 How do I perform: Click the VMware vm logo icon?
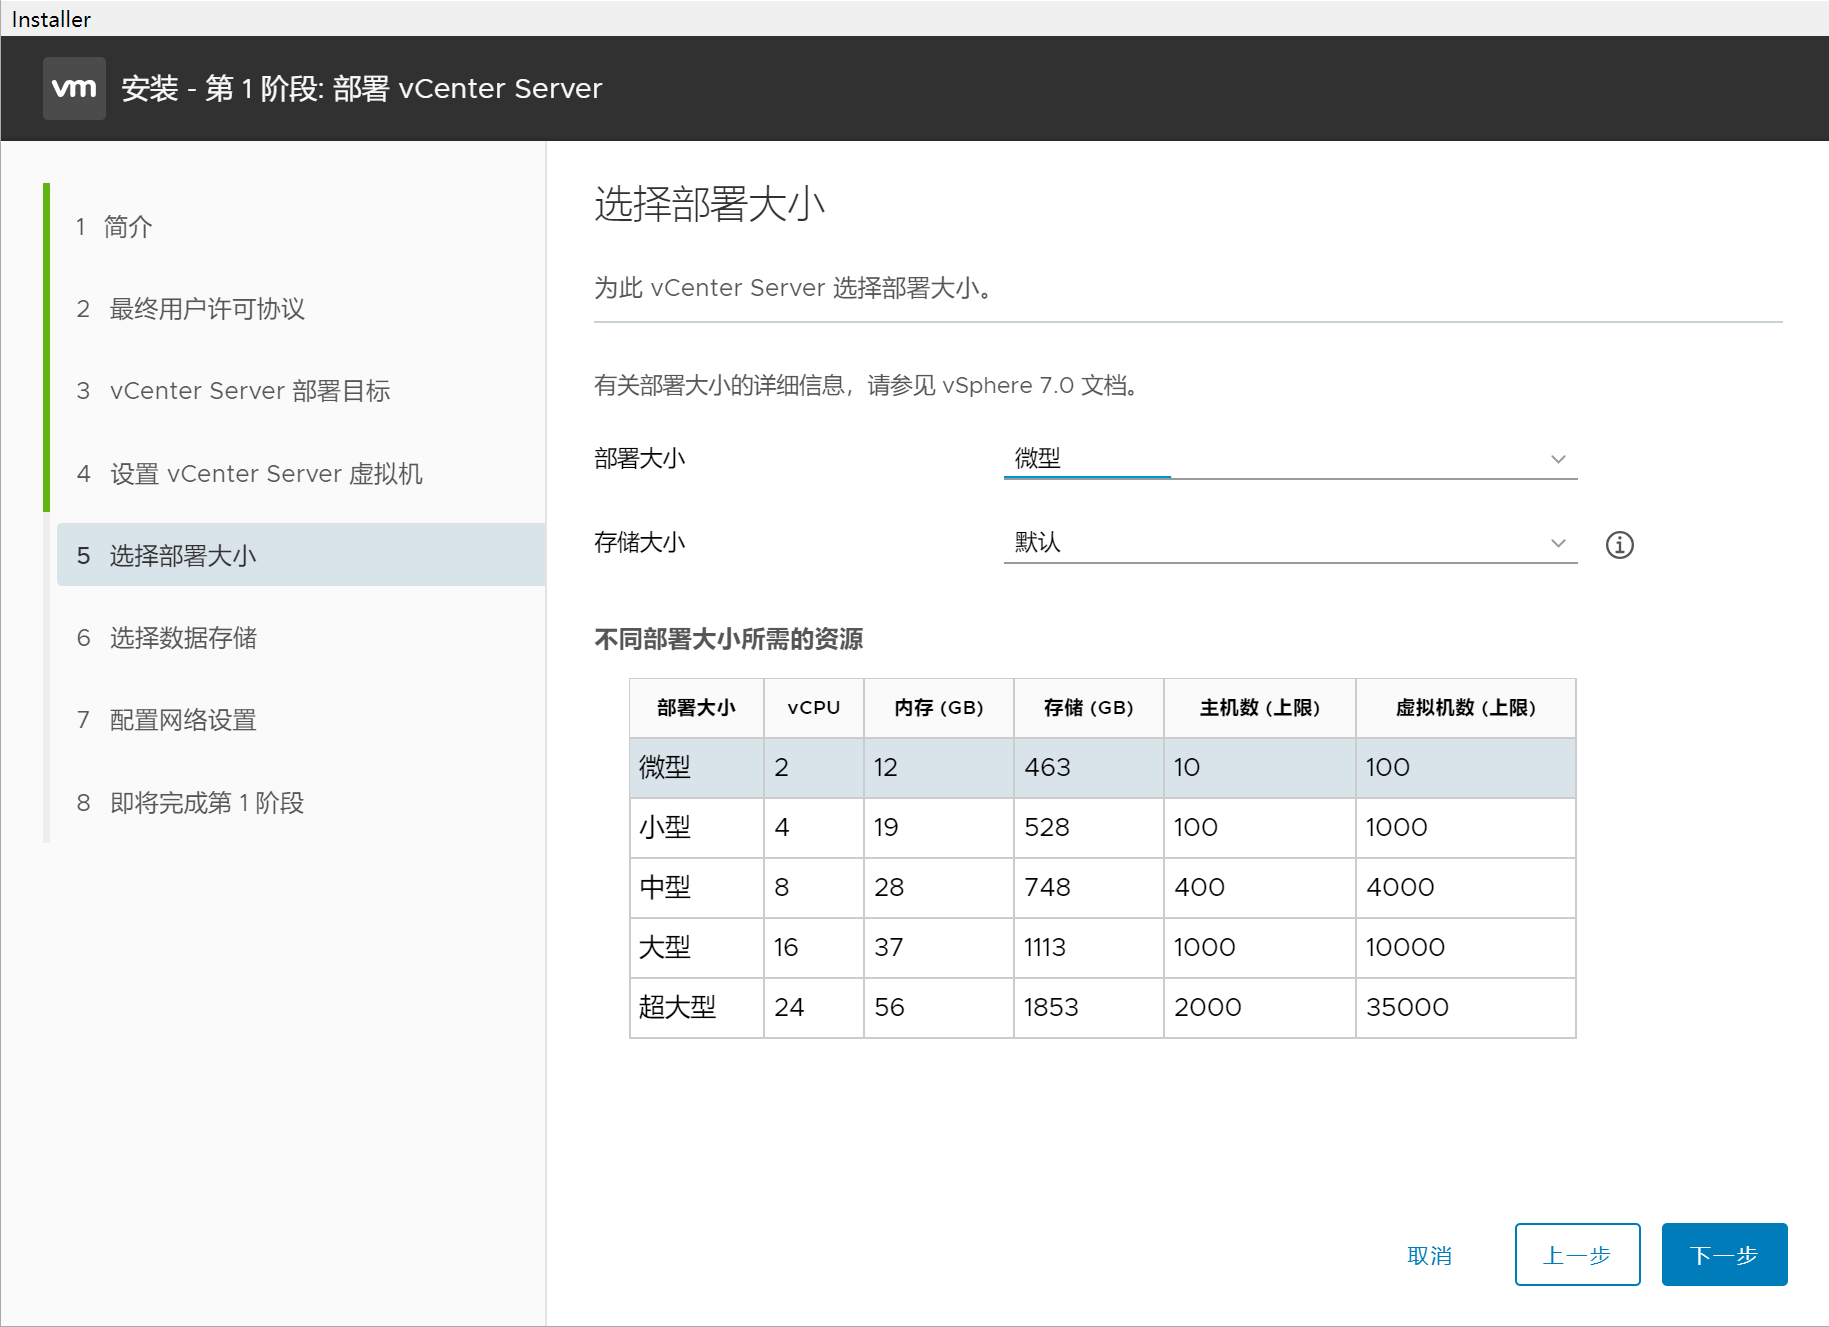pos(74,88)
